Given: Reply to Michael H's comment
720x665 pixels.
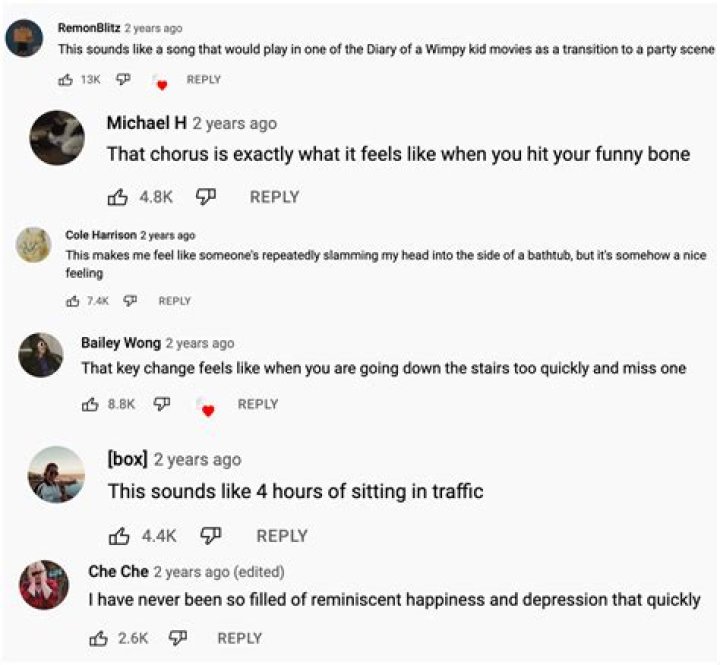Looking at the screenshot, I should coord(274,197).
